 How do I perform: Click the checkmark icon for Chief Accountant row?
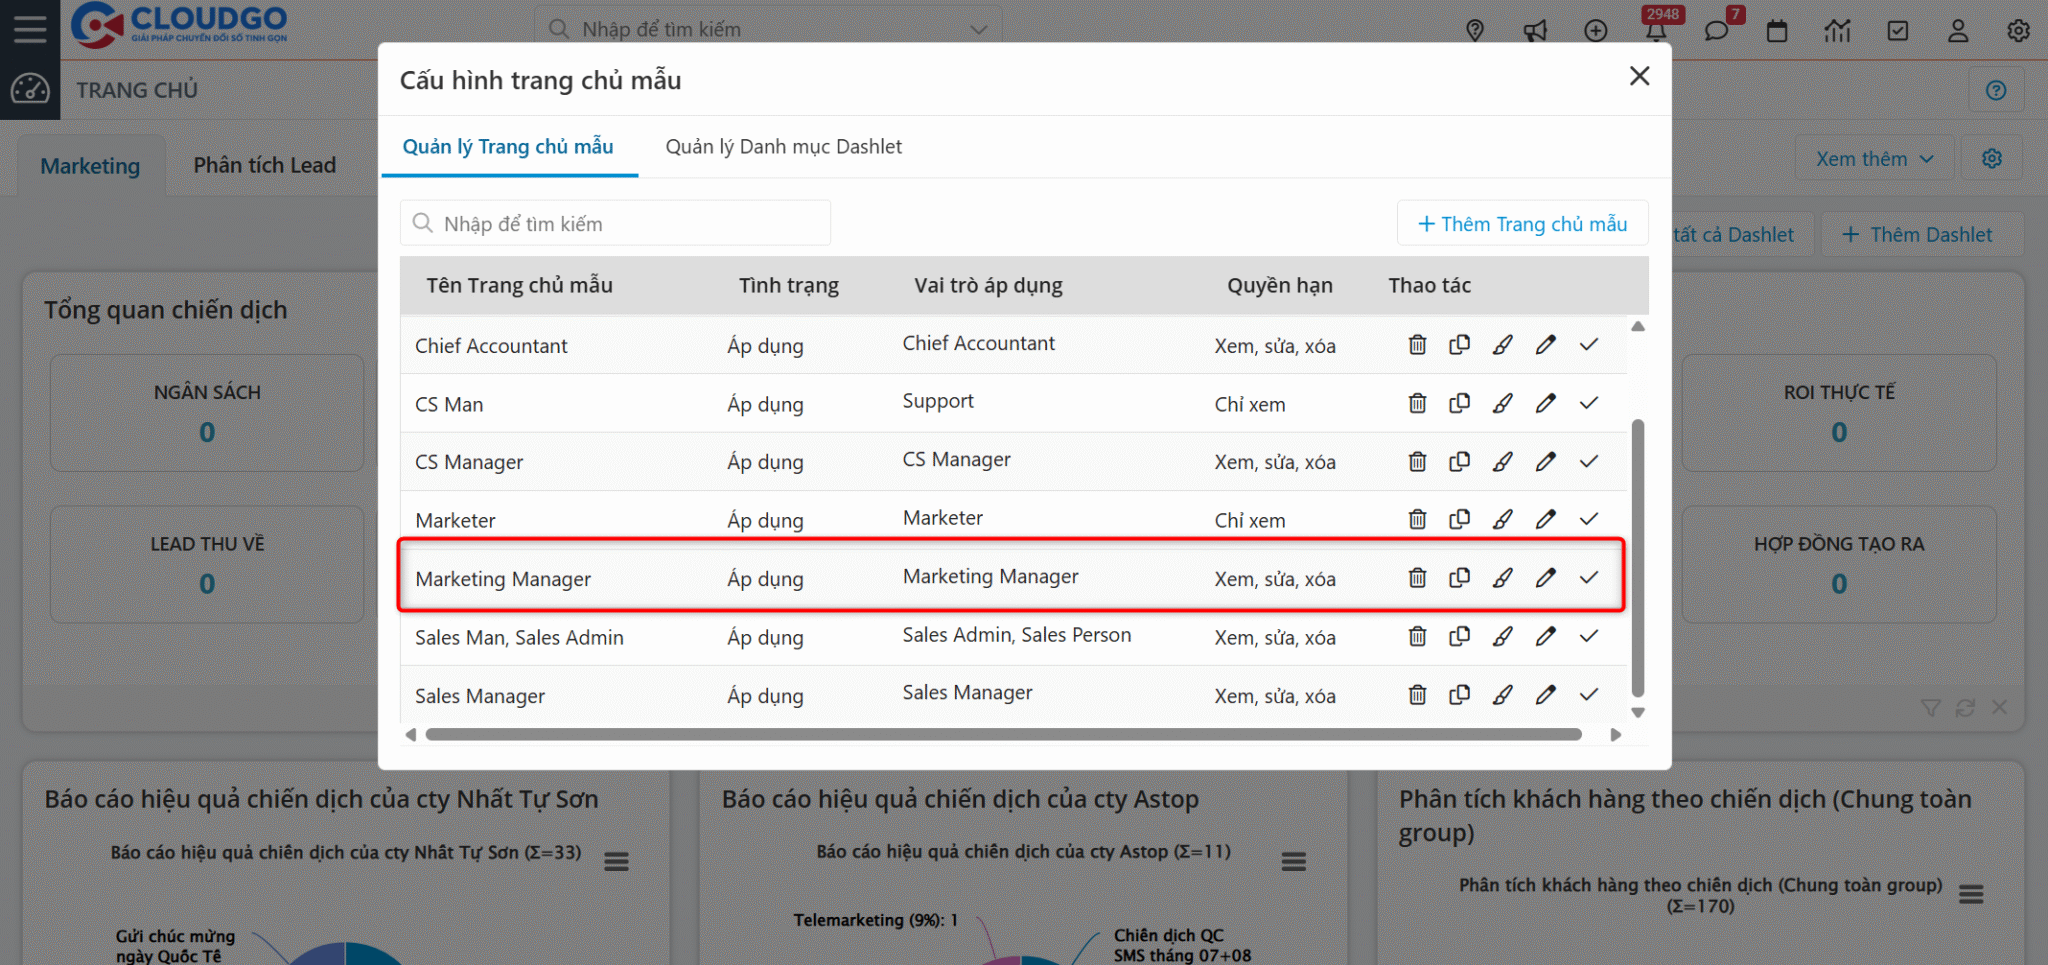coord(1589,345)
